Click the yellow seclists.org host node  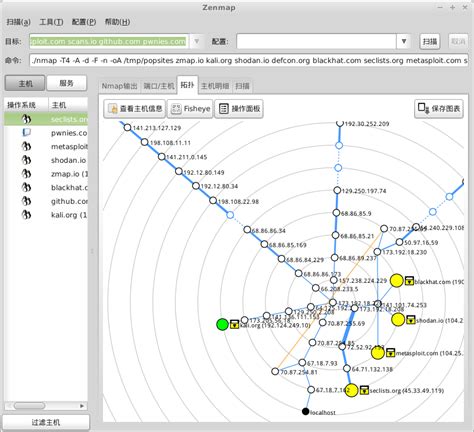(x=351, y=390)
